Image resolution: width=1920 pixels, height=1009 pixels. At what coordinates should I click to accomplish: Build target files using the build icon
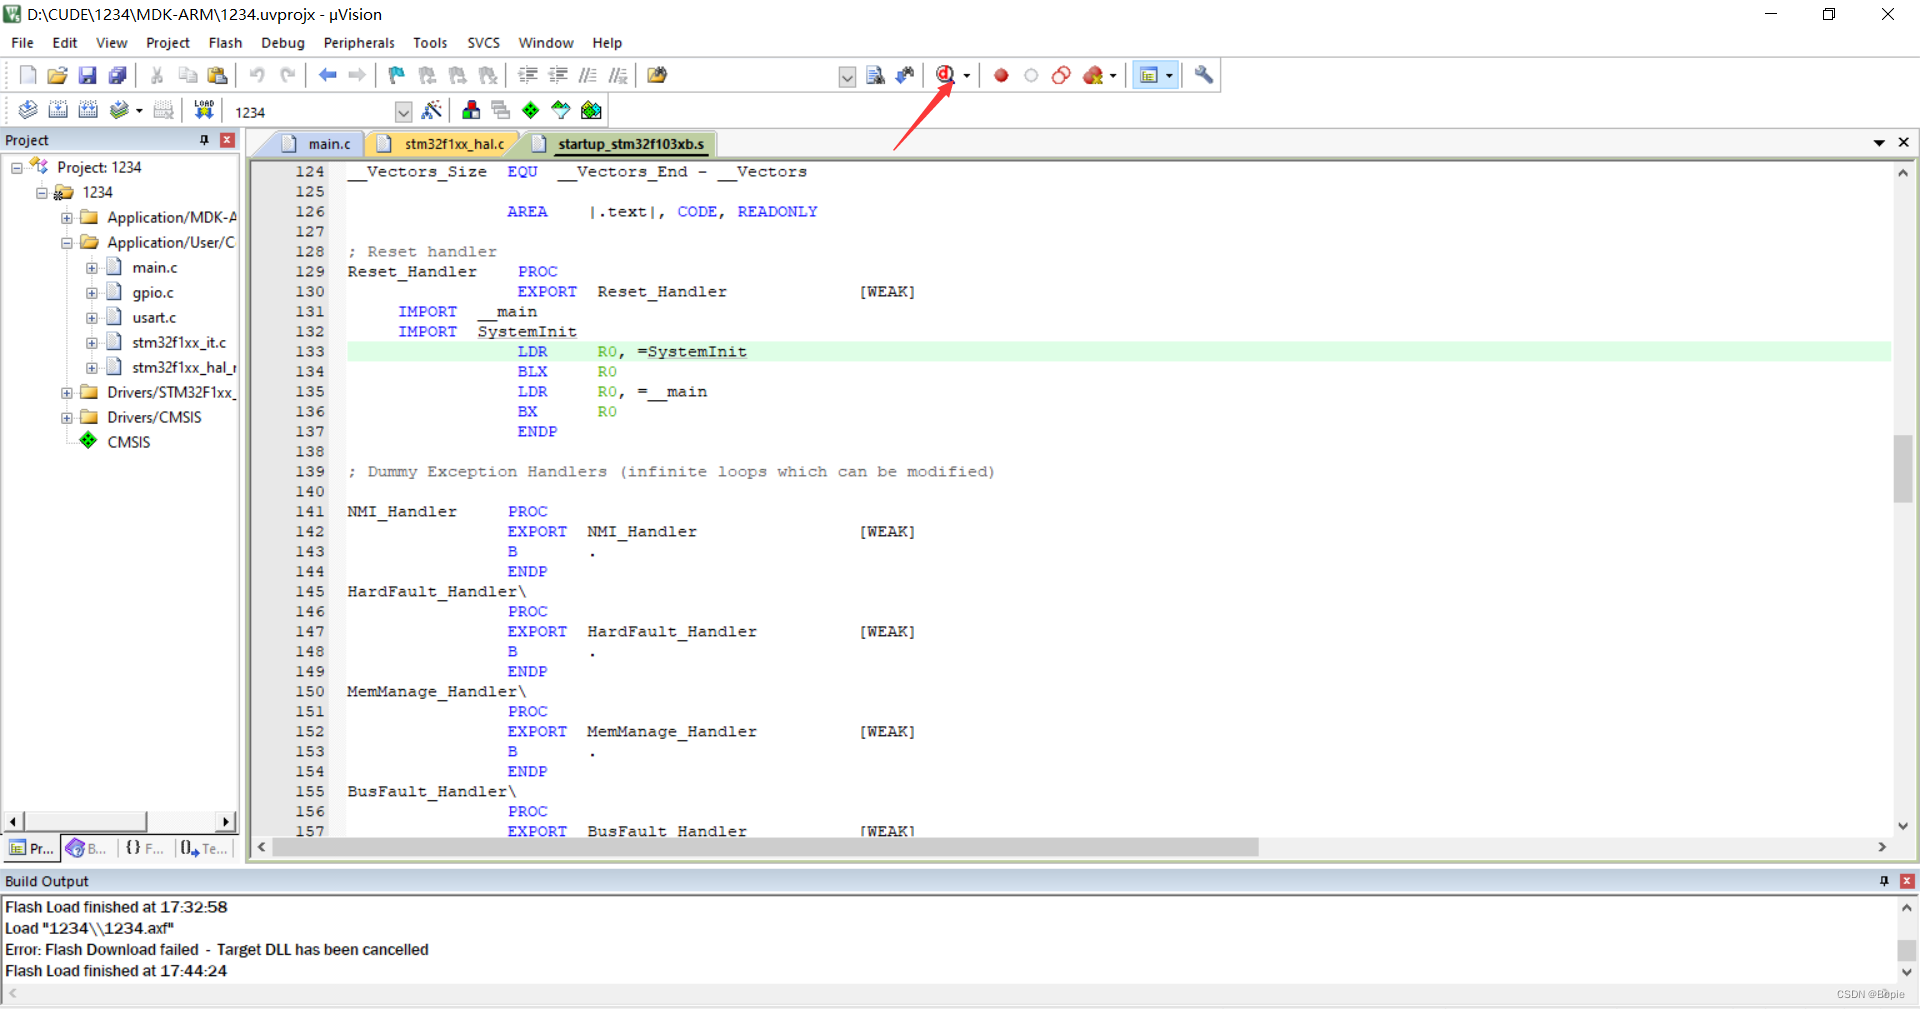pyautogui.click(x=58, y=110)
